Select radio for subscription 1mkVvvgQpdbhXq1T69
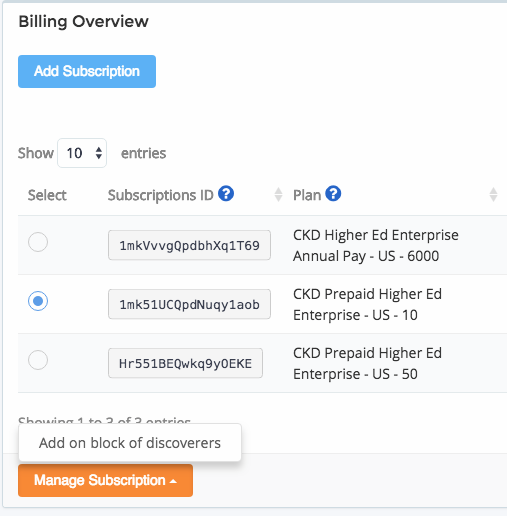This screenshot has height=516, width=507. pyautogui.click(x=38, y=242)
